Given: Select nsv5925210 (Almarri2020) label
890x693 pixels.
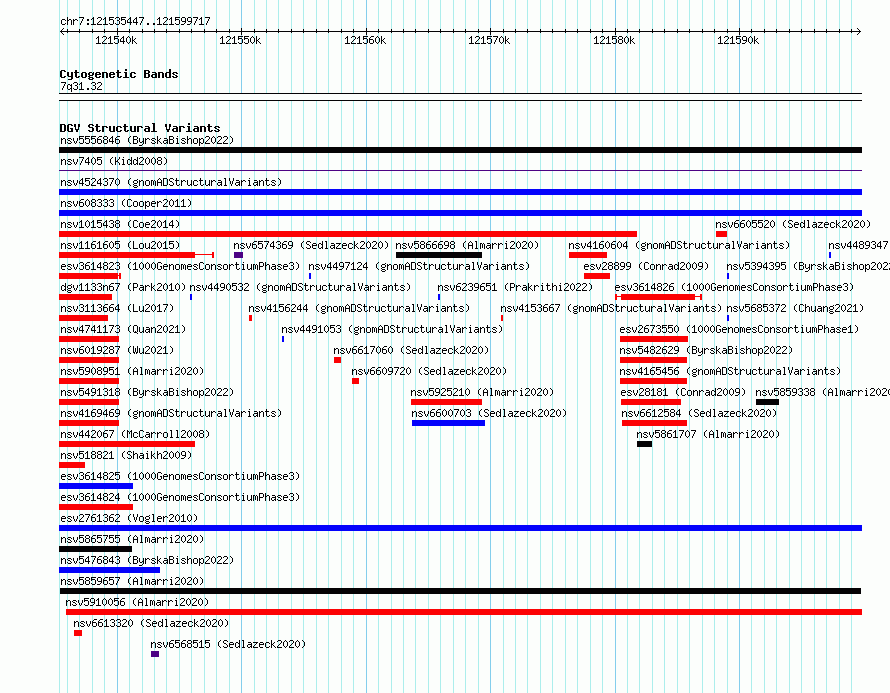Looking at the screenshot, I should [482, 392].
